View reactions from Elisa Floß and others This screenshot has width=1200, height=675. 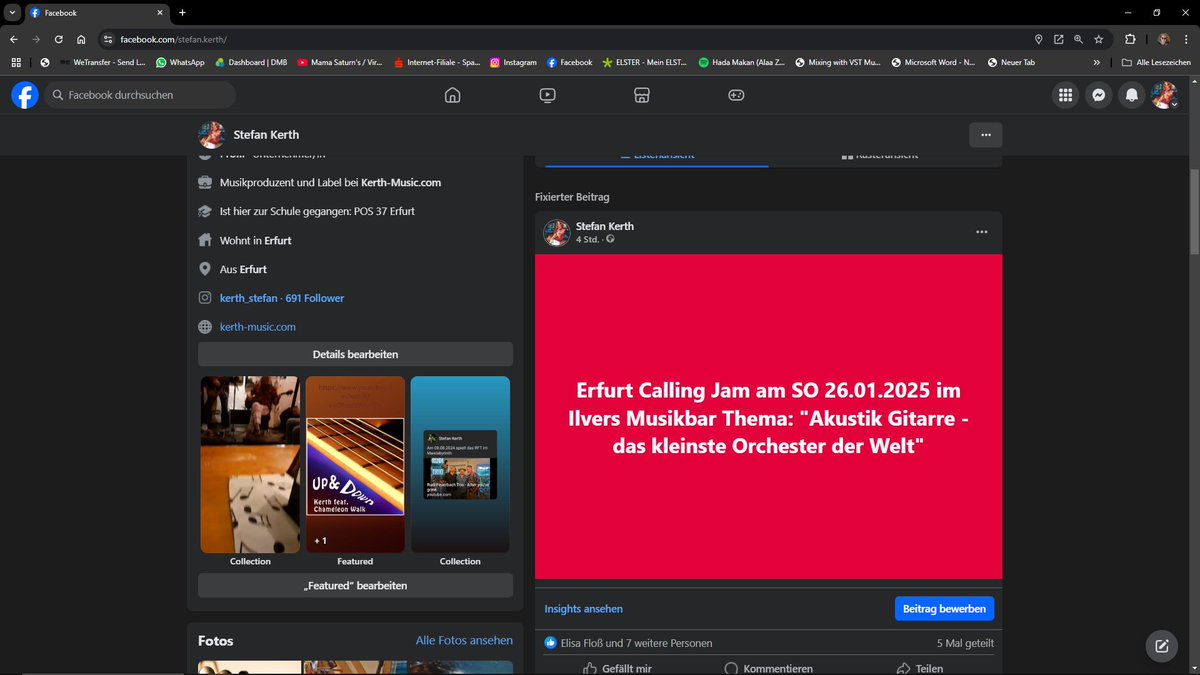(x=637, y=643)
